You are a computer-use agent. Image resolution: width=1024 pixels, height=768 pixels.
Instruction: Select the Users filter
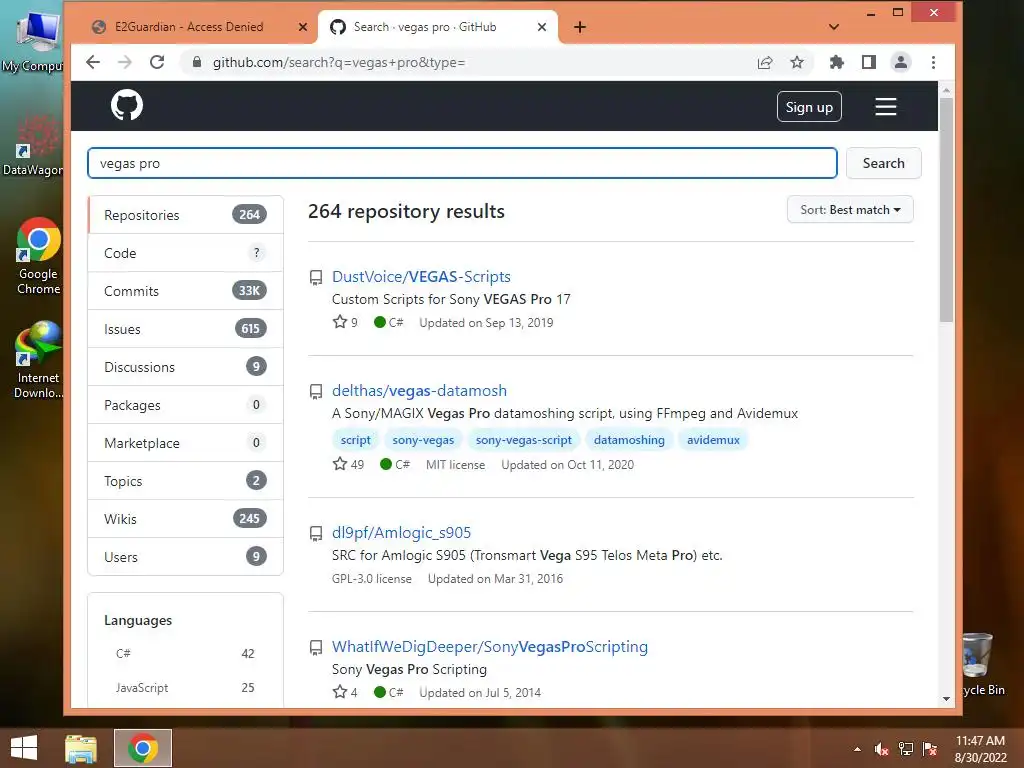pyautogui.click(x=185, y=556)
